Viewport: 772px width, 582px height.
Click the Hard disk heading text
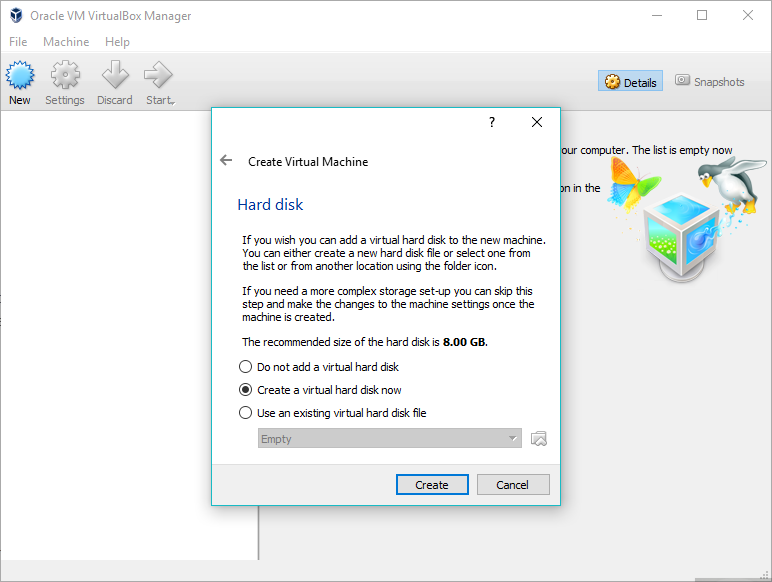pyautogui.click(x=270, y=204)
